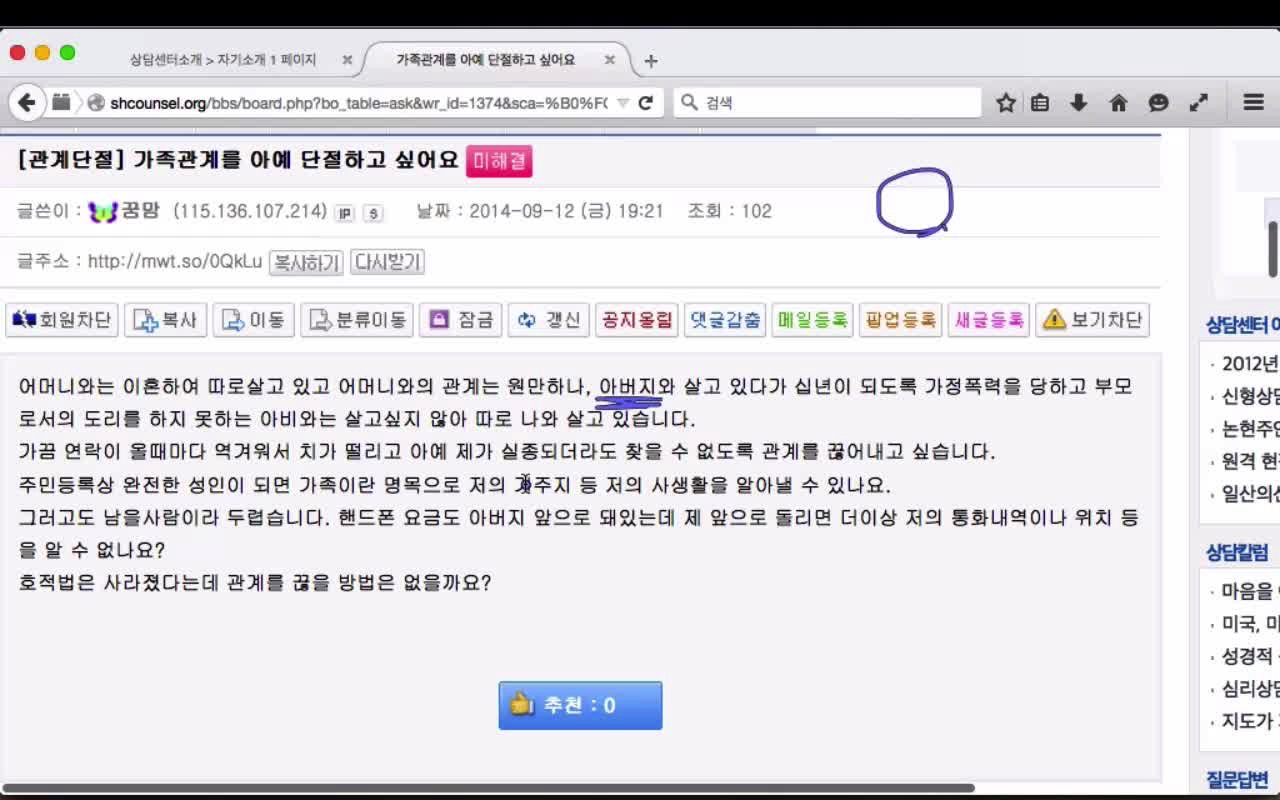The width and height of the screenshot is (1280, 800).
Task: Go to home page icon
Action: pos(1119,102)
